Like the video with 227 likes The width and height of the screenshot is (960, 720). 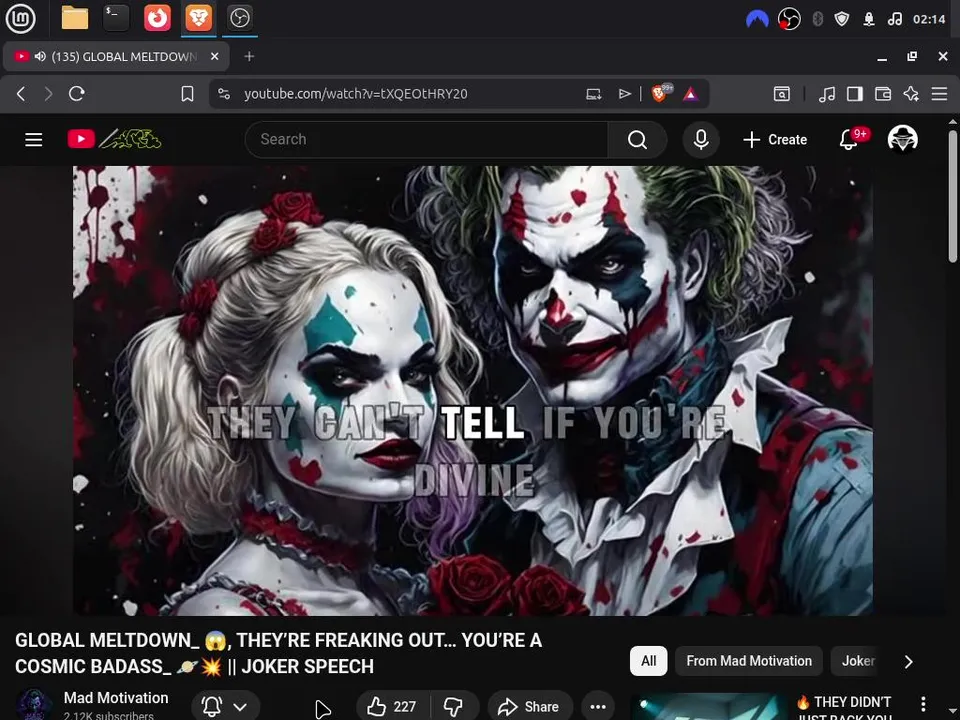pos(392,707)
